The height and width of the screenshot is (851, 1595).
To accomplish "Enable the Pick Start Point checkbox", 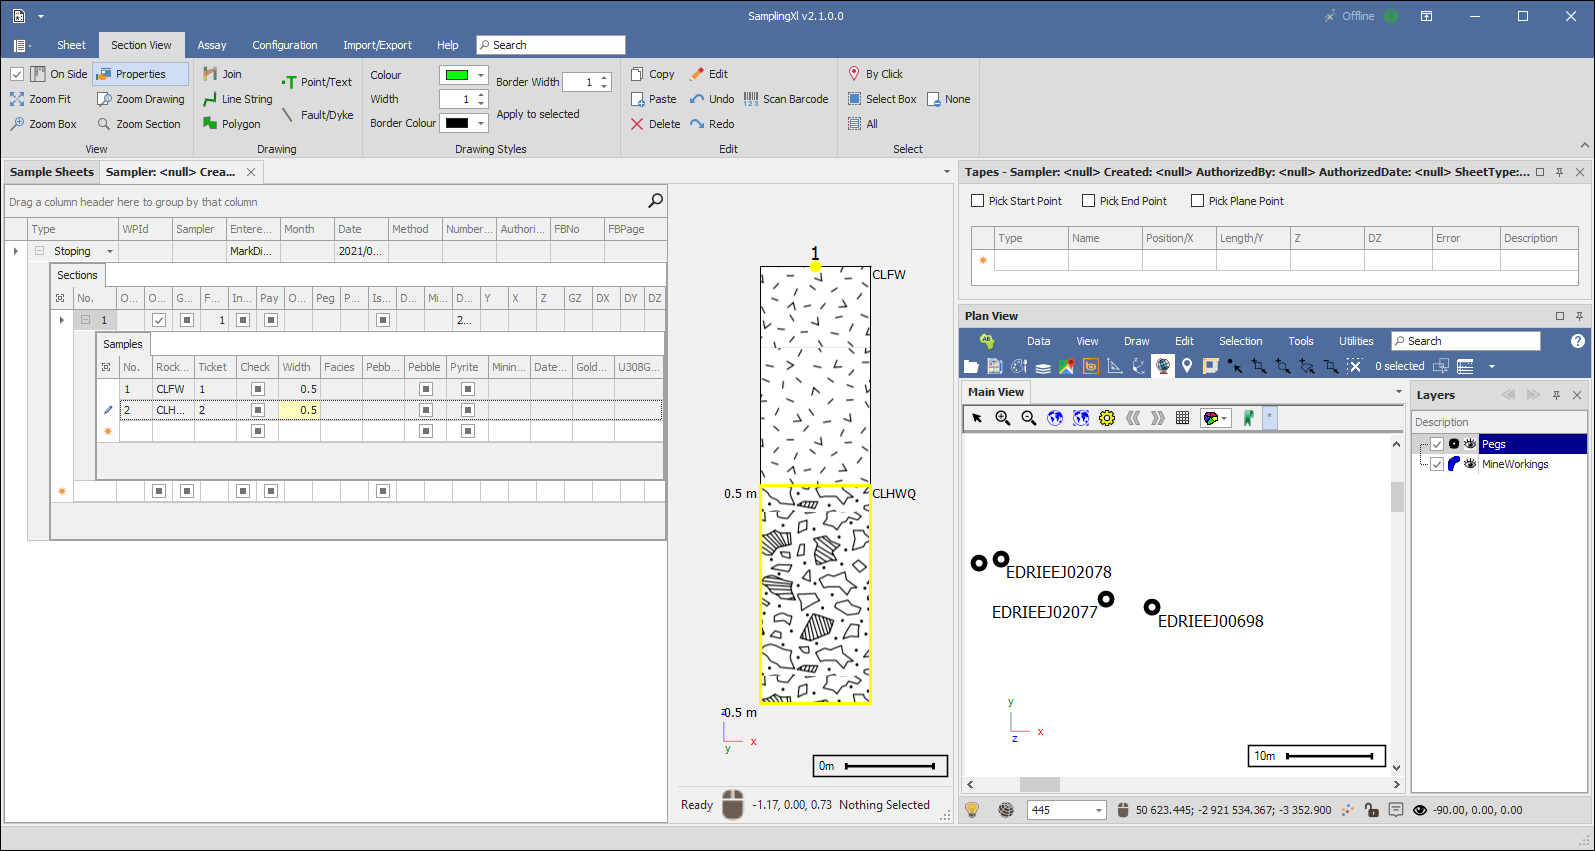I will pos(978,201).
